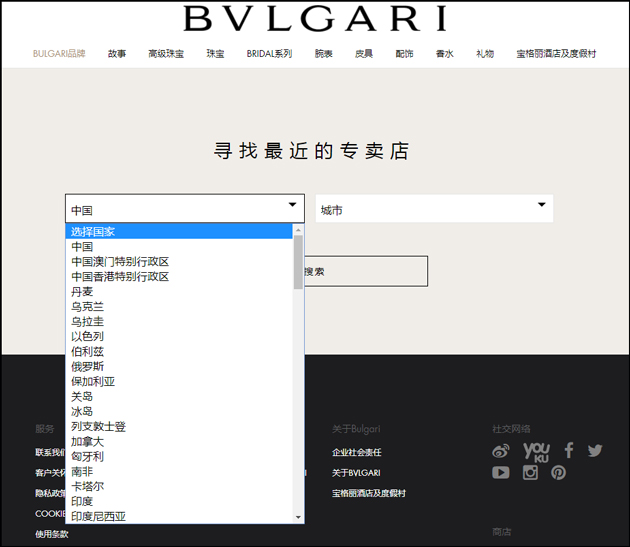The height and width of the screenshot is (547, 630).
Task: Click scroll-down arrow of country list
Action: 298,517
